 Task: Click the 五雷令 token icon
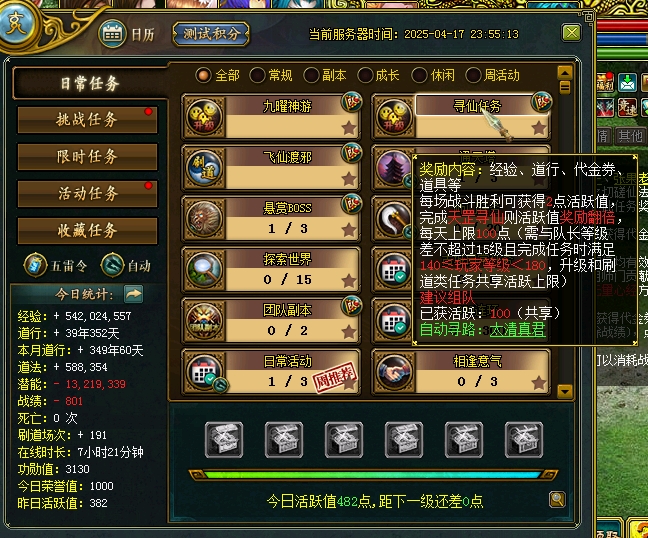coord(35,265)
